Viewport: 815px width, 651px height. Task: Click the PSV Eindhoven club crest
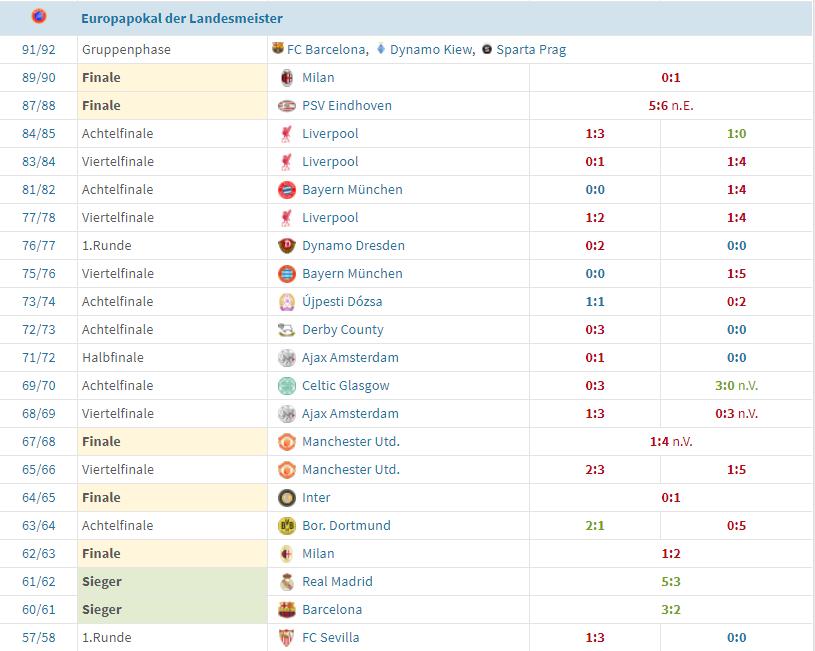click(287, 105)
